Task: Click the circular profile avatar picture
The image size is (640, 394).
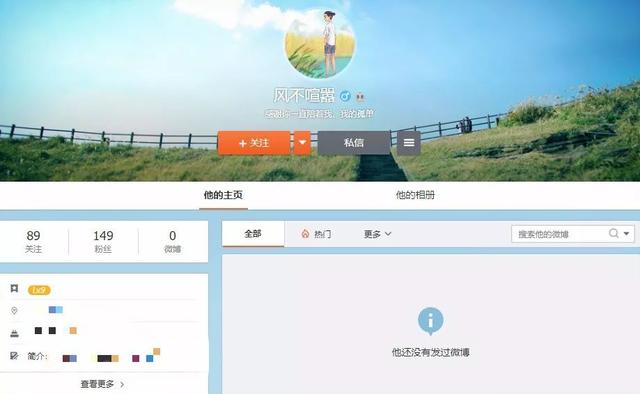Action: (320, 44)
